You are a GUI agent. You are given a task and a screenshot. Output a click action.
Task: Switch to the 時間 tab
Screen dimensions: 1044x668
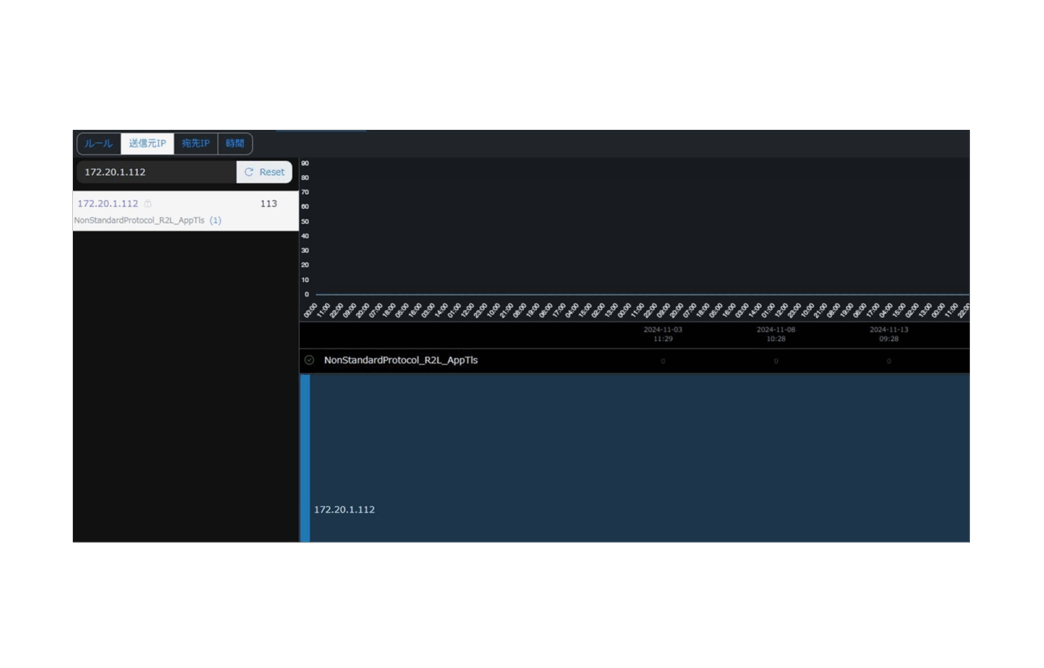tap(235, 144)
